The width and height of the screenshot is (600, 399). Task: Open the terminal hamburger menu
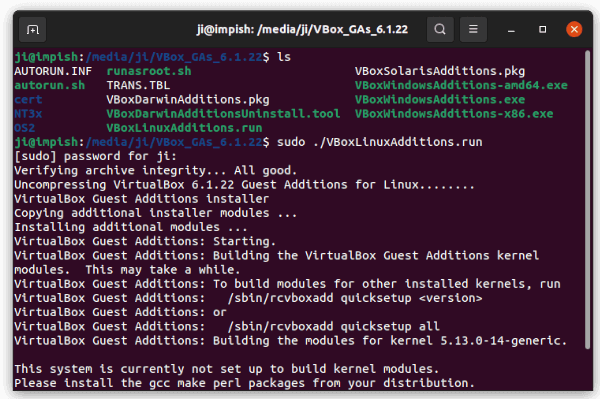473,29
